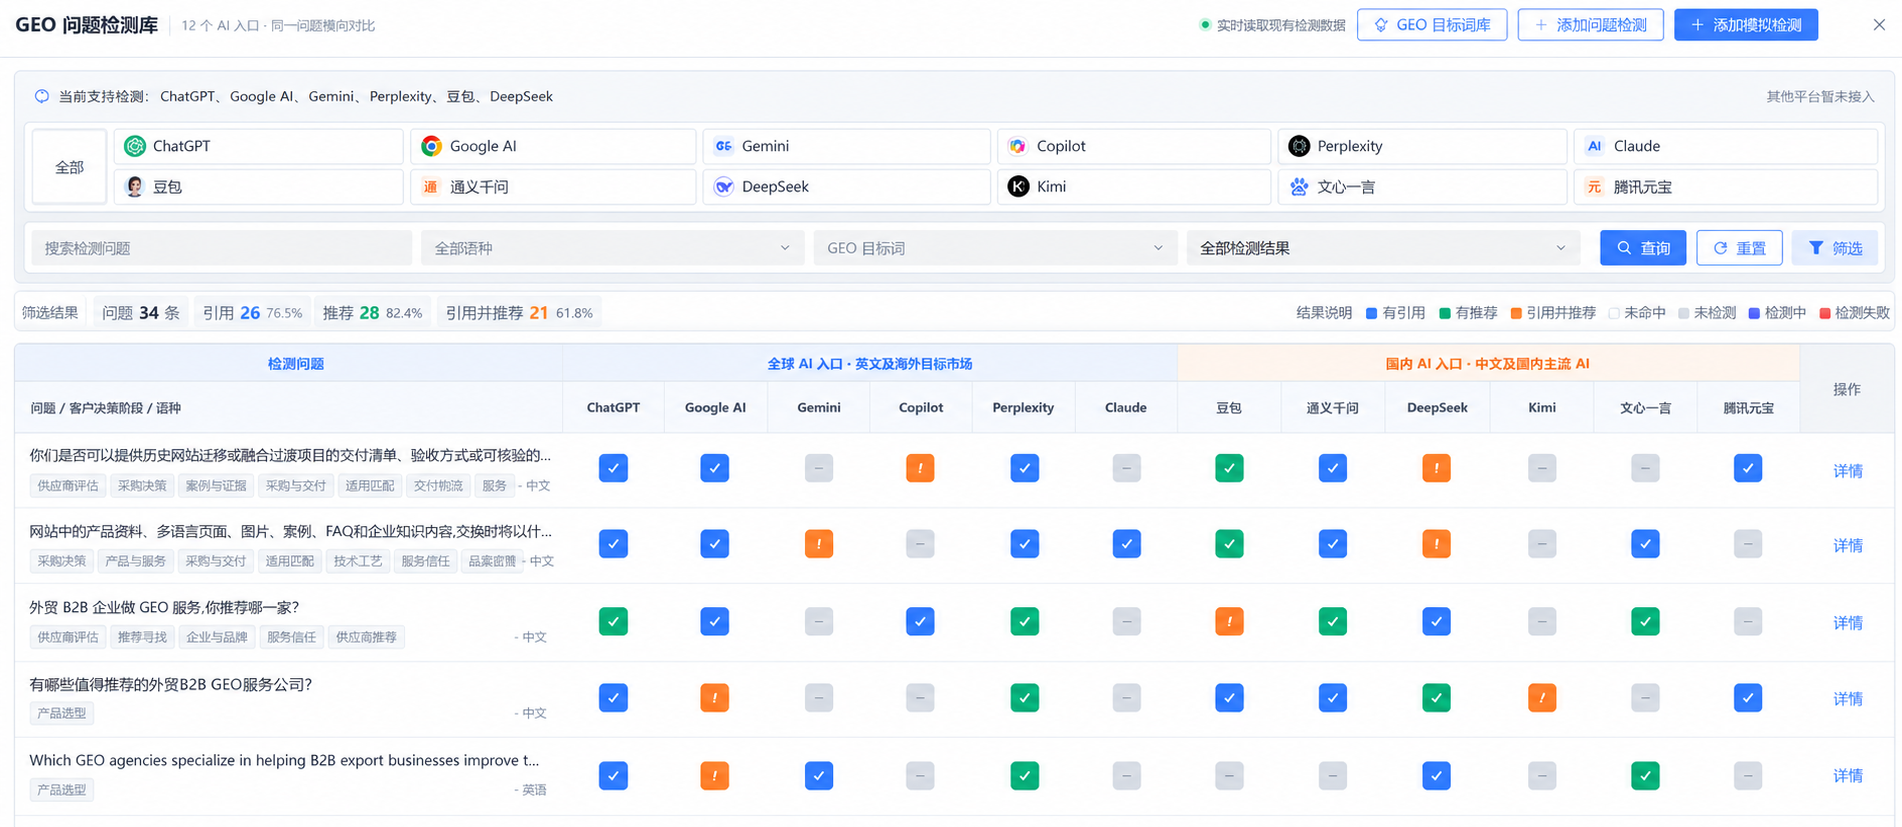
Task: Select the 豆包 platform filter tile
Action: coord(258,187)
